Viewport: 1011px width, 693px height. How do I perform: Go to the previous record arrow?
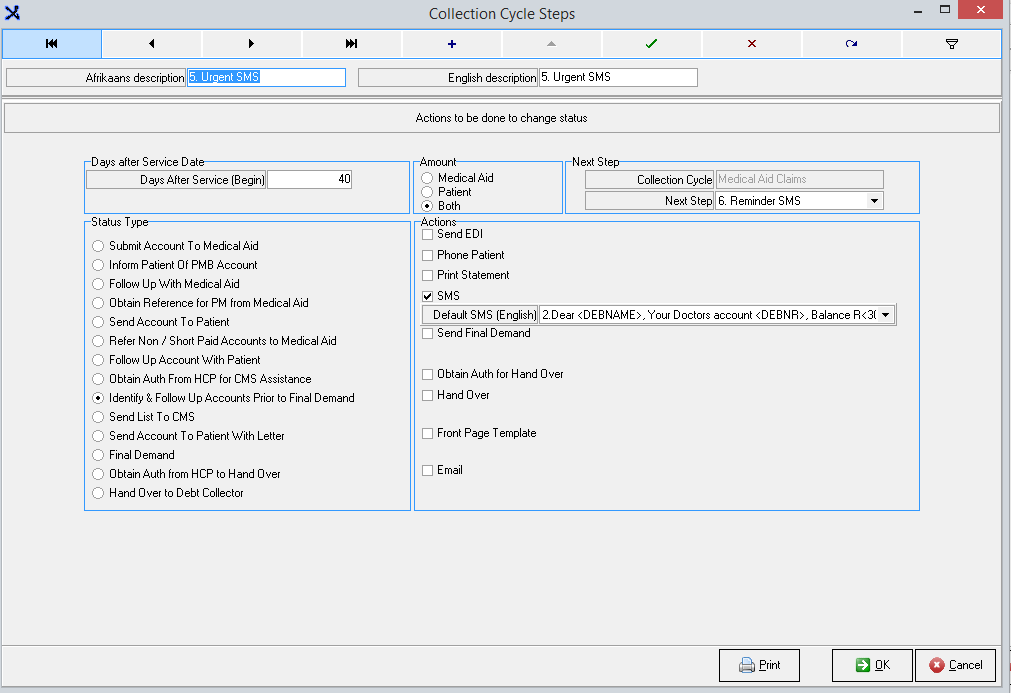151,44
